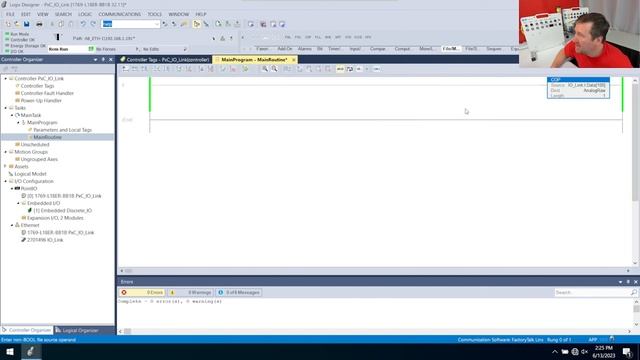The height and width of the screenshot is (360, 640).
Task: Select Embedded Discrete_IO module
Action: point(62,211)
